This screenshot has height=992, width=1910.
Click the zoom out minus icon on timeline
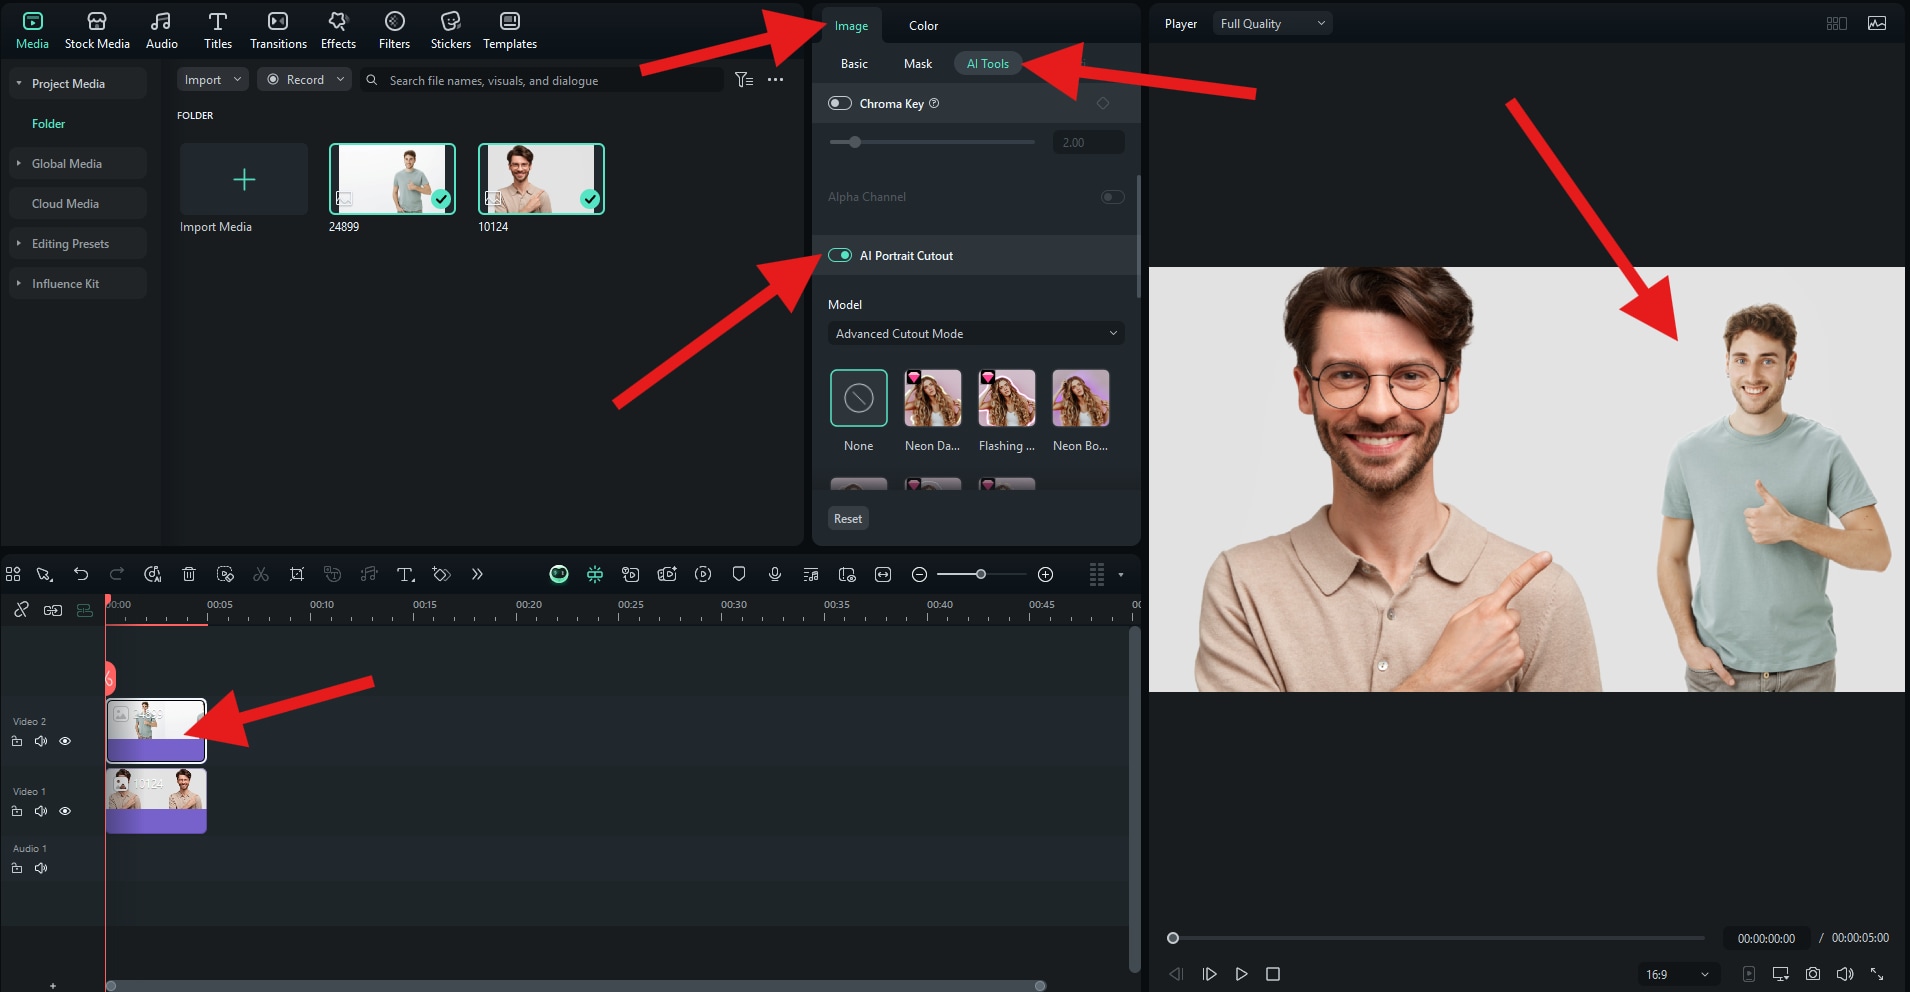pyautogui.click(x=919, y=574)
